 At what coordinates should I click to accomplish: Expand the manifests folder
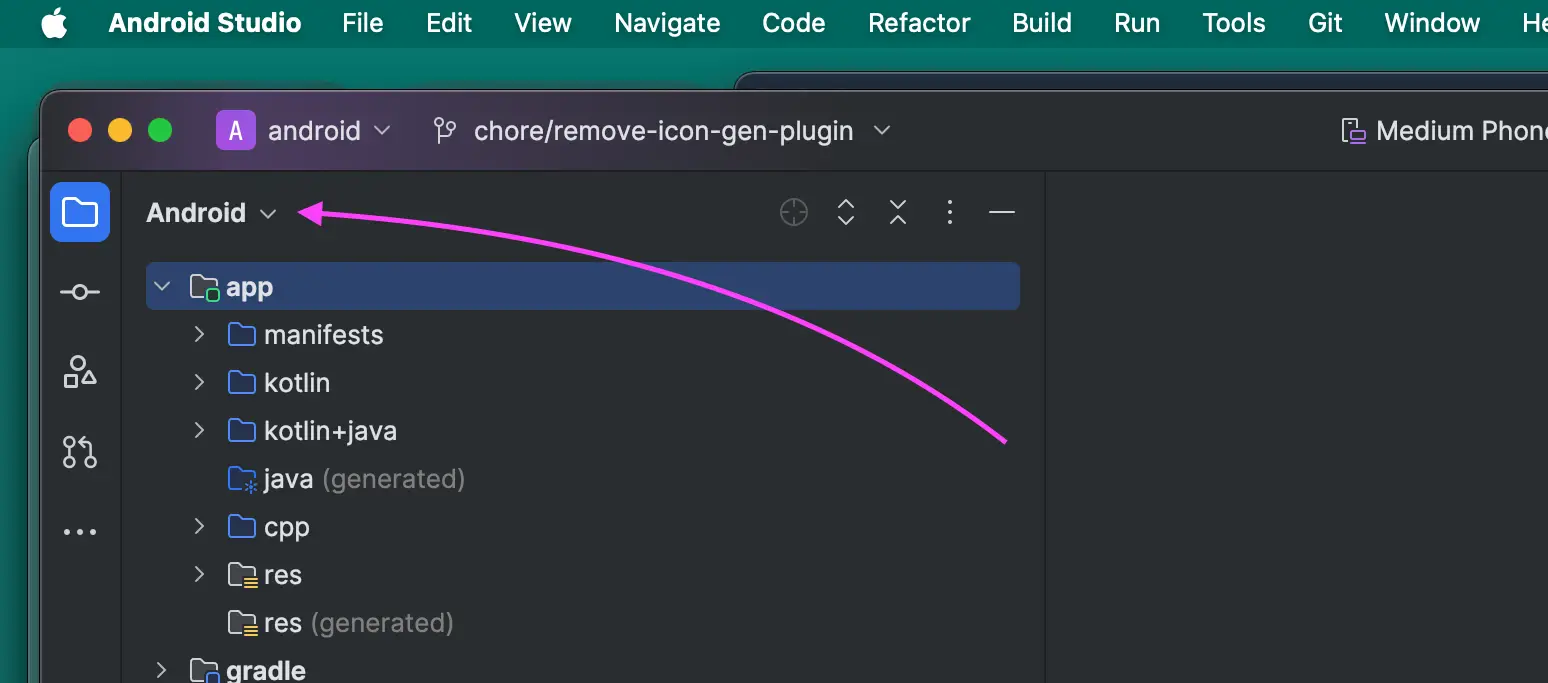199,334
